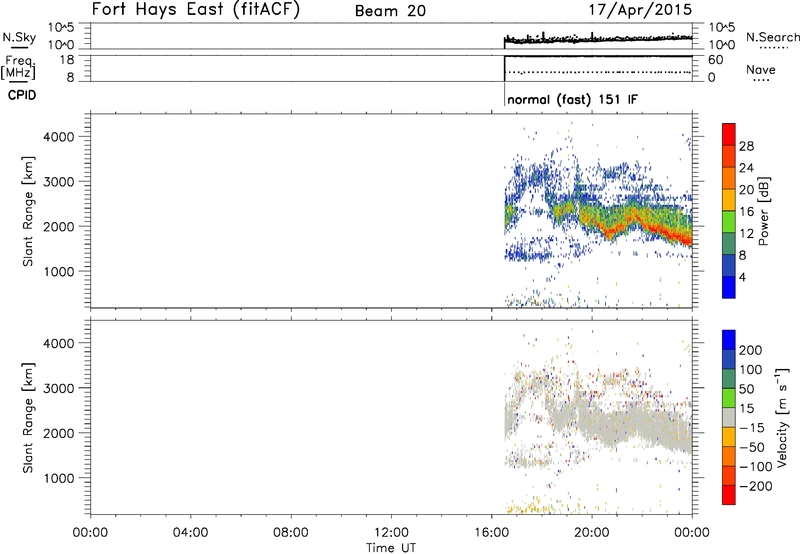The width and height of the screenshot is (800, 554).
Task: Click the blue bottom segment of Power colorbar
Action: point(729,287)
